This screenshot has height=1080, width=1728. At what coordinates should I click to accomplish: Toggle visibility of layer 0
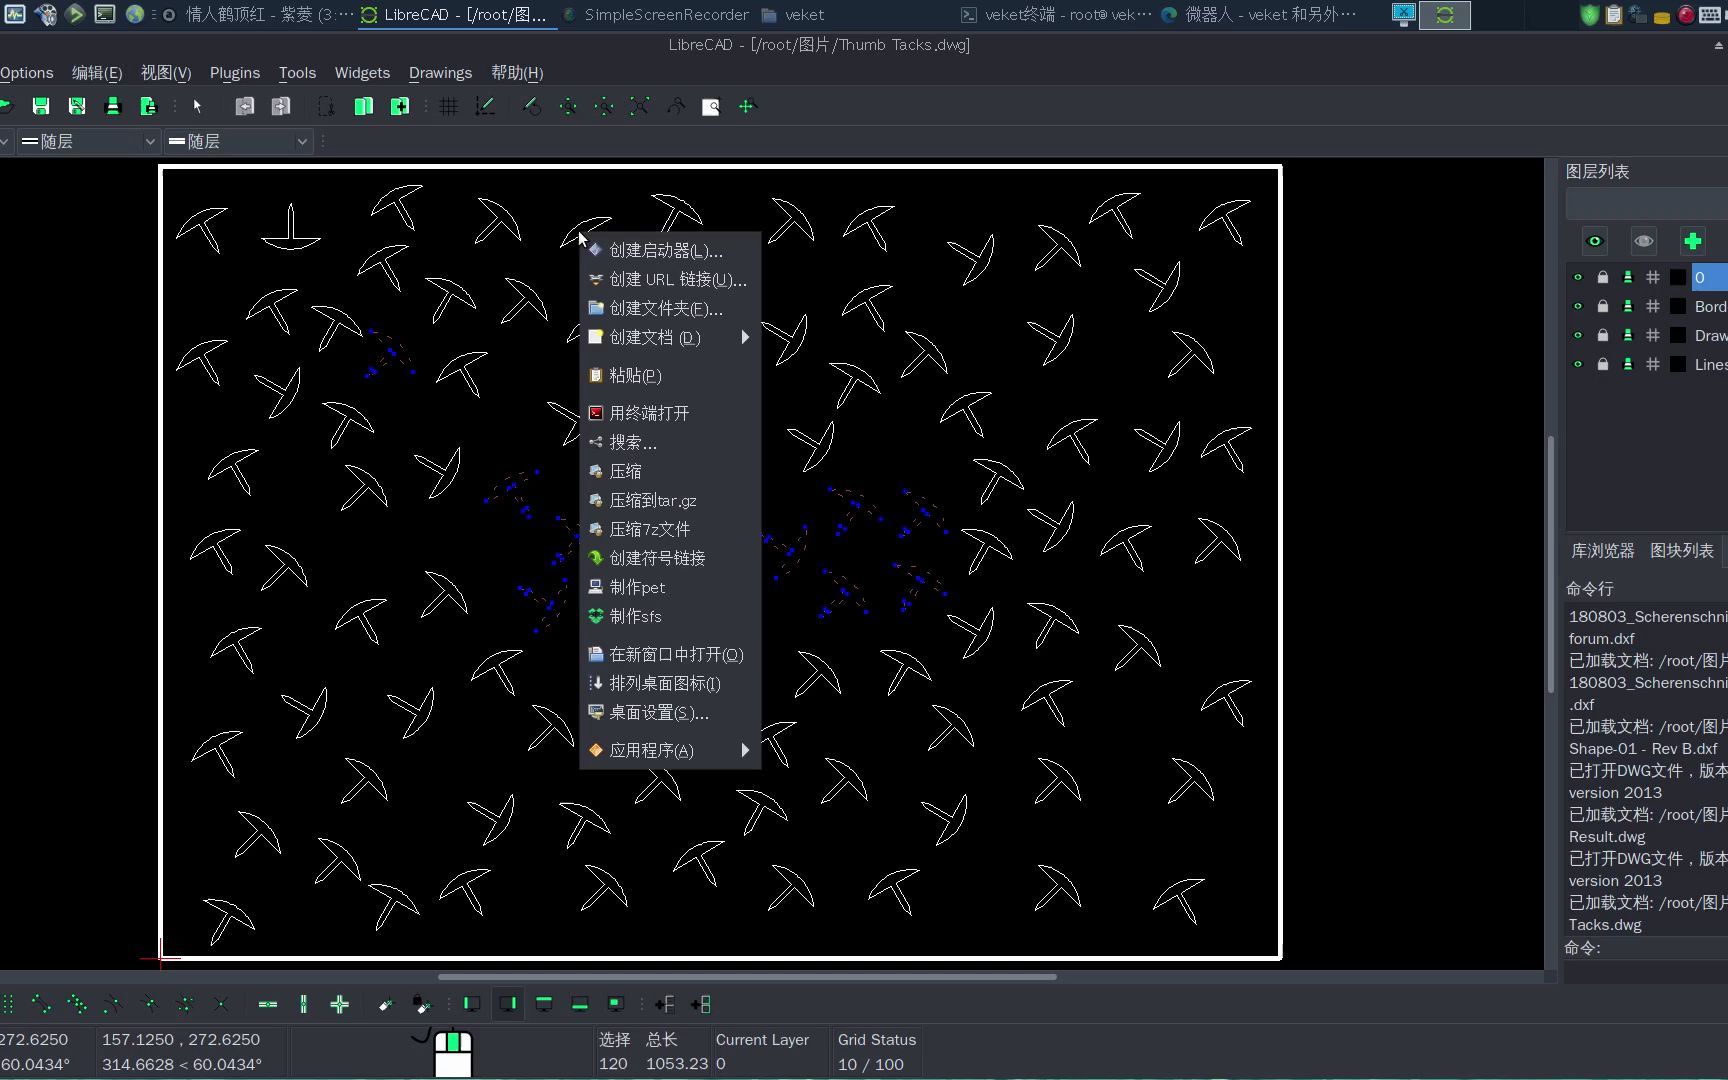[x=1578, y=277]
